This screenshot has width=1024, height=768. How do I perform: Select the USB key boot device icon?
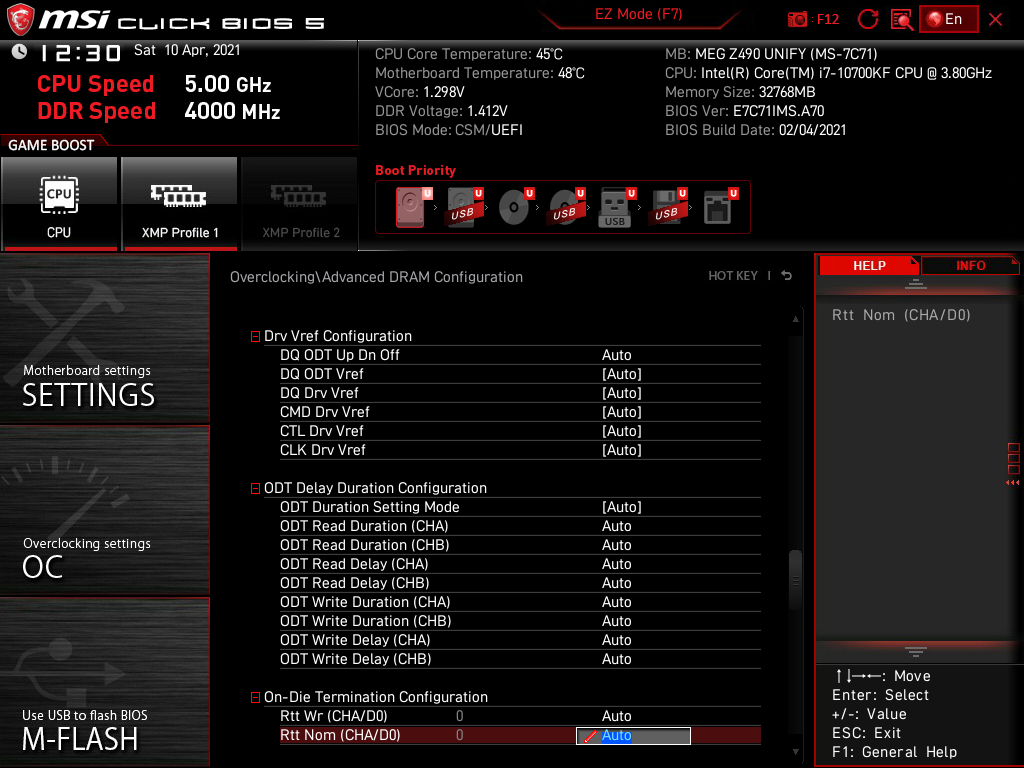click(617, 207)
